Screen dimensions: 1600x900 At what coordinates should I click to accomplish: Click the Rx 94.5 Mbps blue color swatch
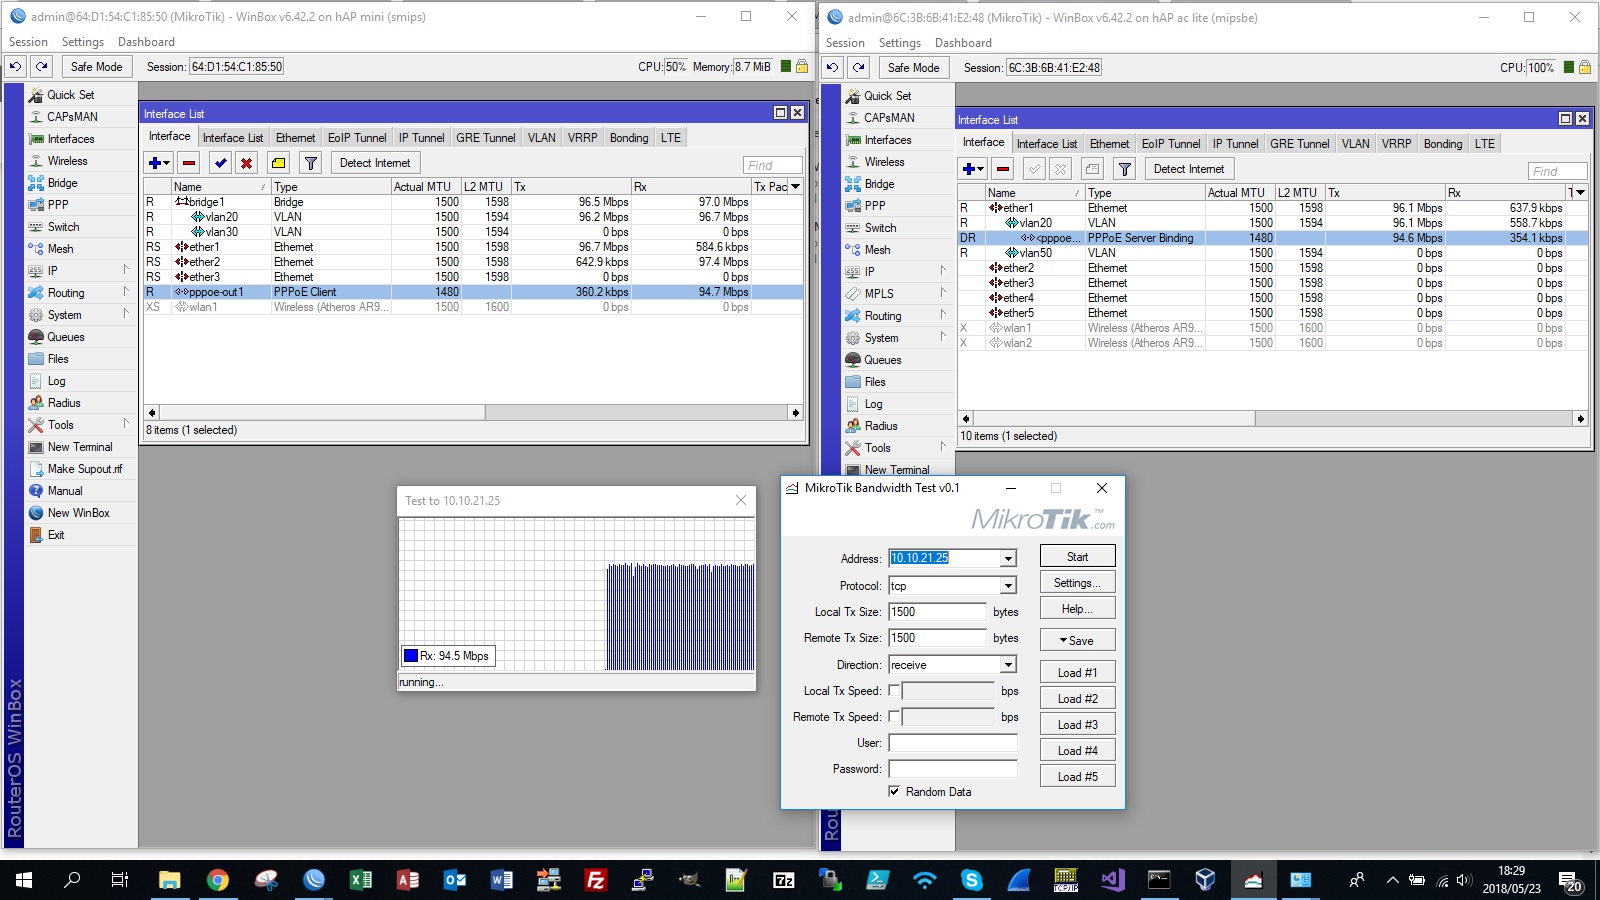pyautogui.click(x=410, y=656)
